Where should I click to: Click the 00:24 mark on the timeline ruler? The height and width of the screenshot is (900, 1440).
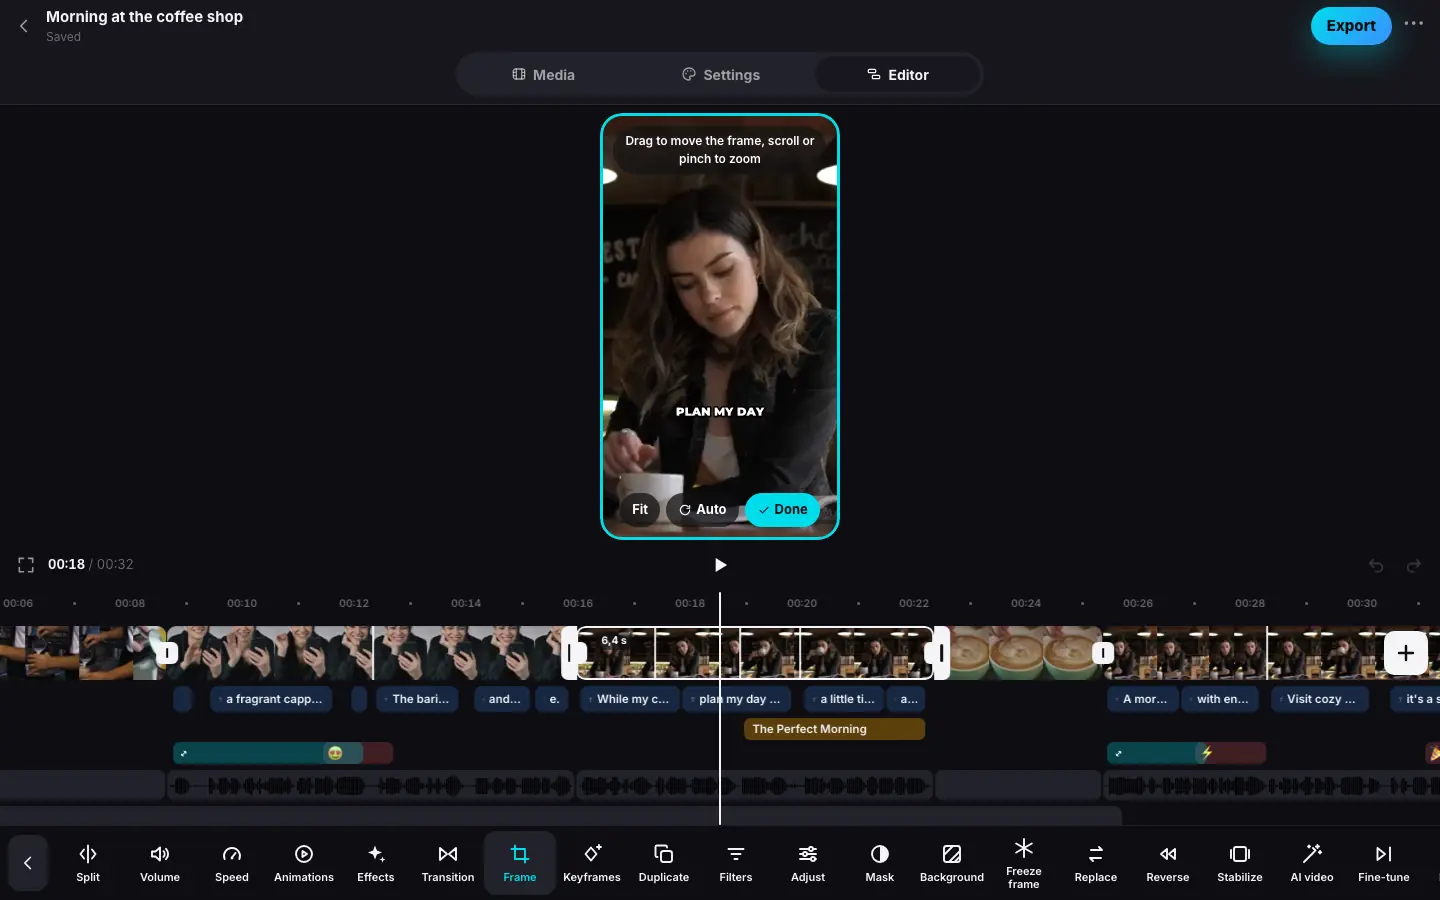click(1026, 603)
